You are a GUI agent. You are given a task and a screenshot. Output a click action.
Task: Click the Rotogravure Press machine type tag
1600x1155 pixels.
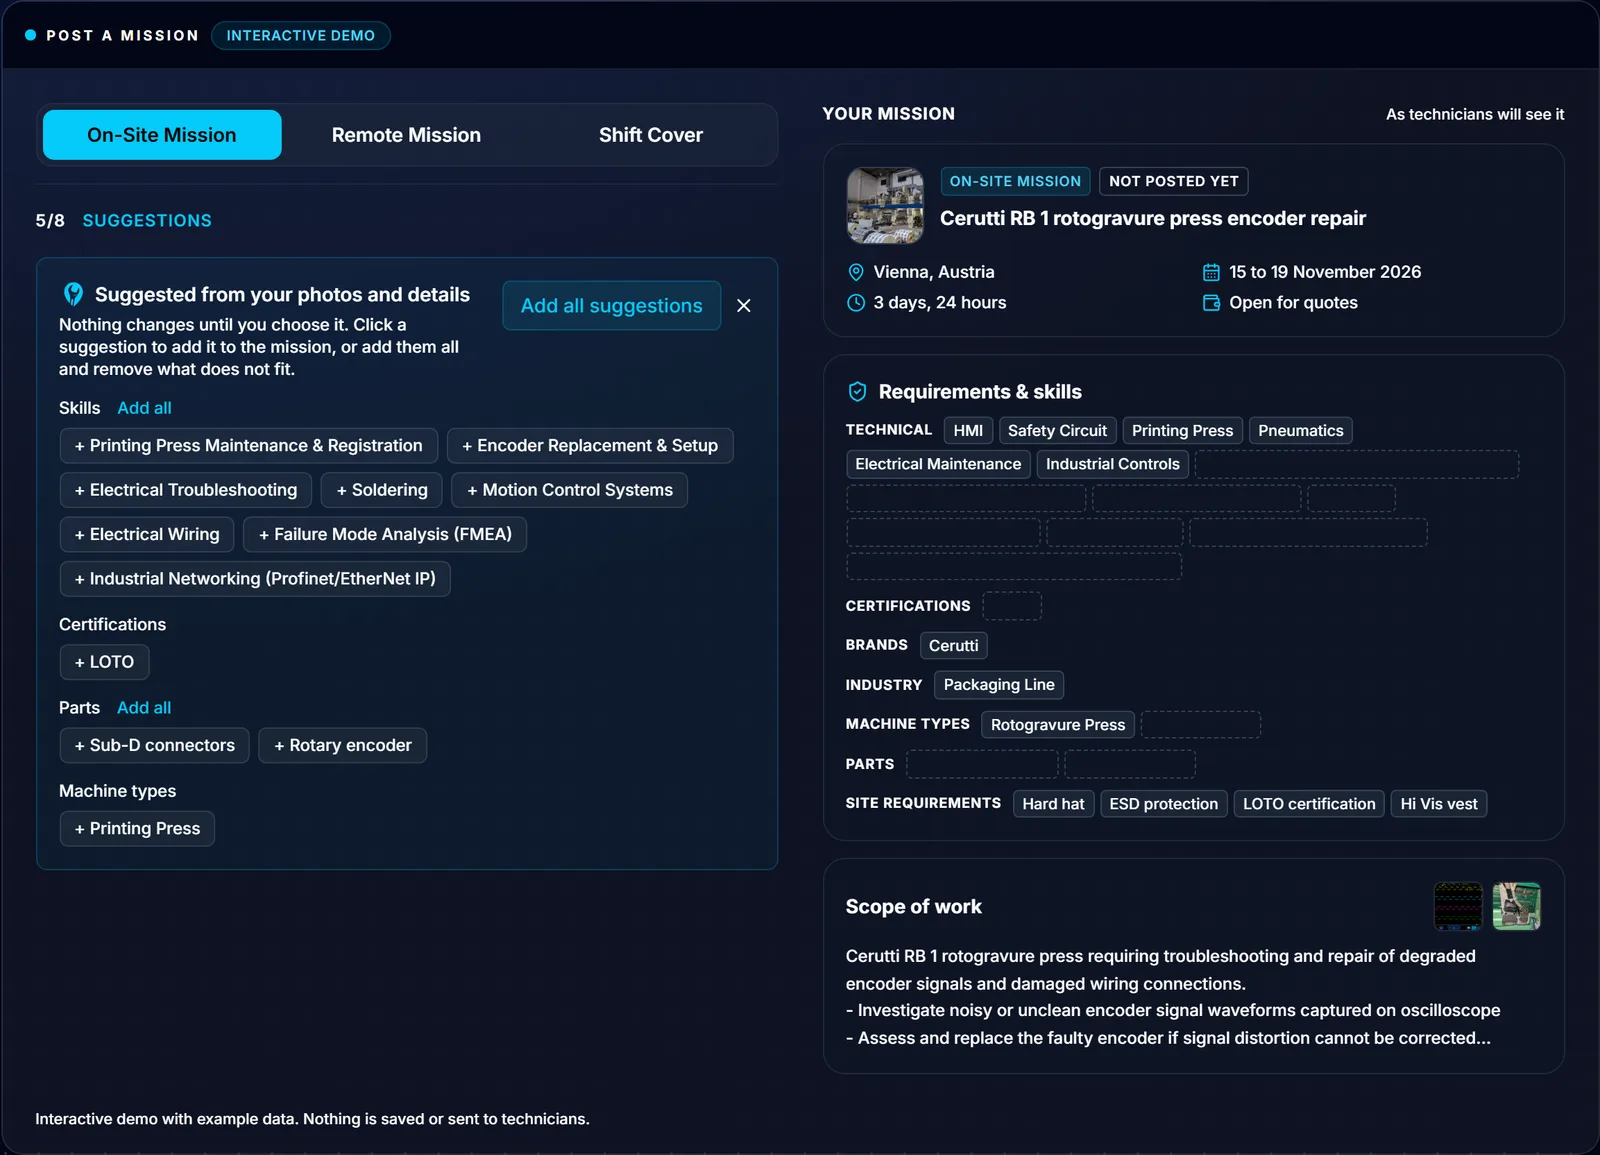1058,725
